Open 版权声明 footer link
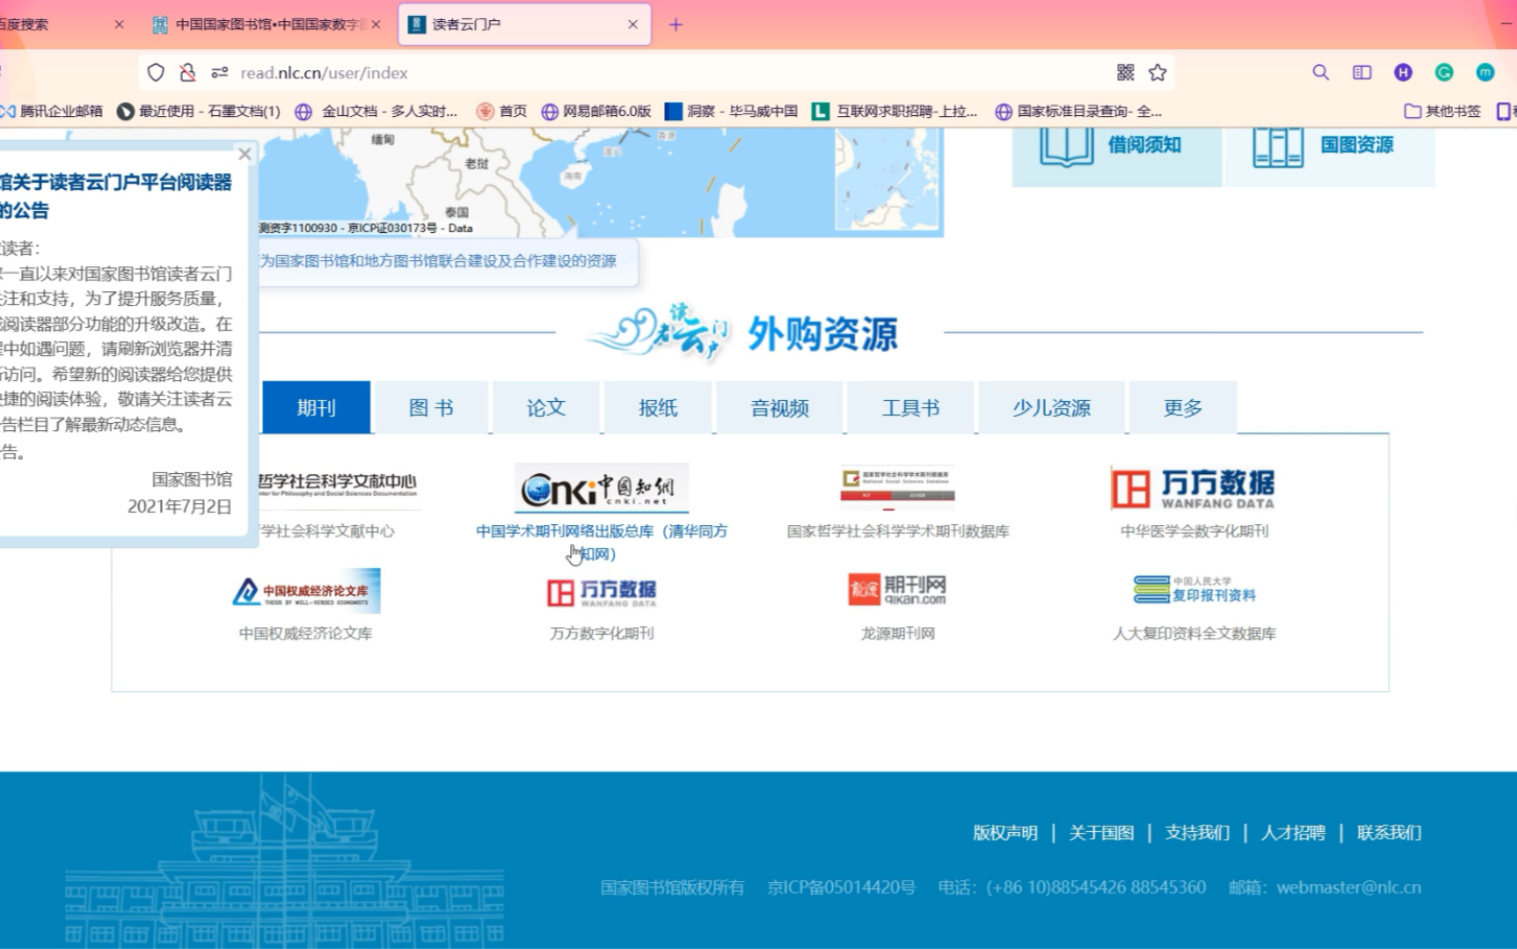This screenshot has width=1517, height=949. point(1005,832)
